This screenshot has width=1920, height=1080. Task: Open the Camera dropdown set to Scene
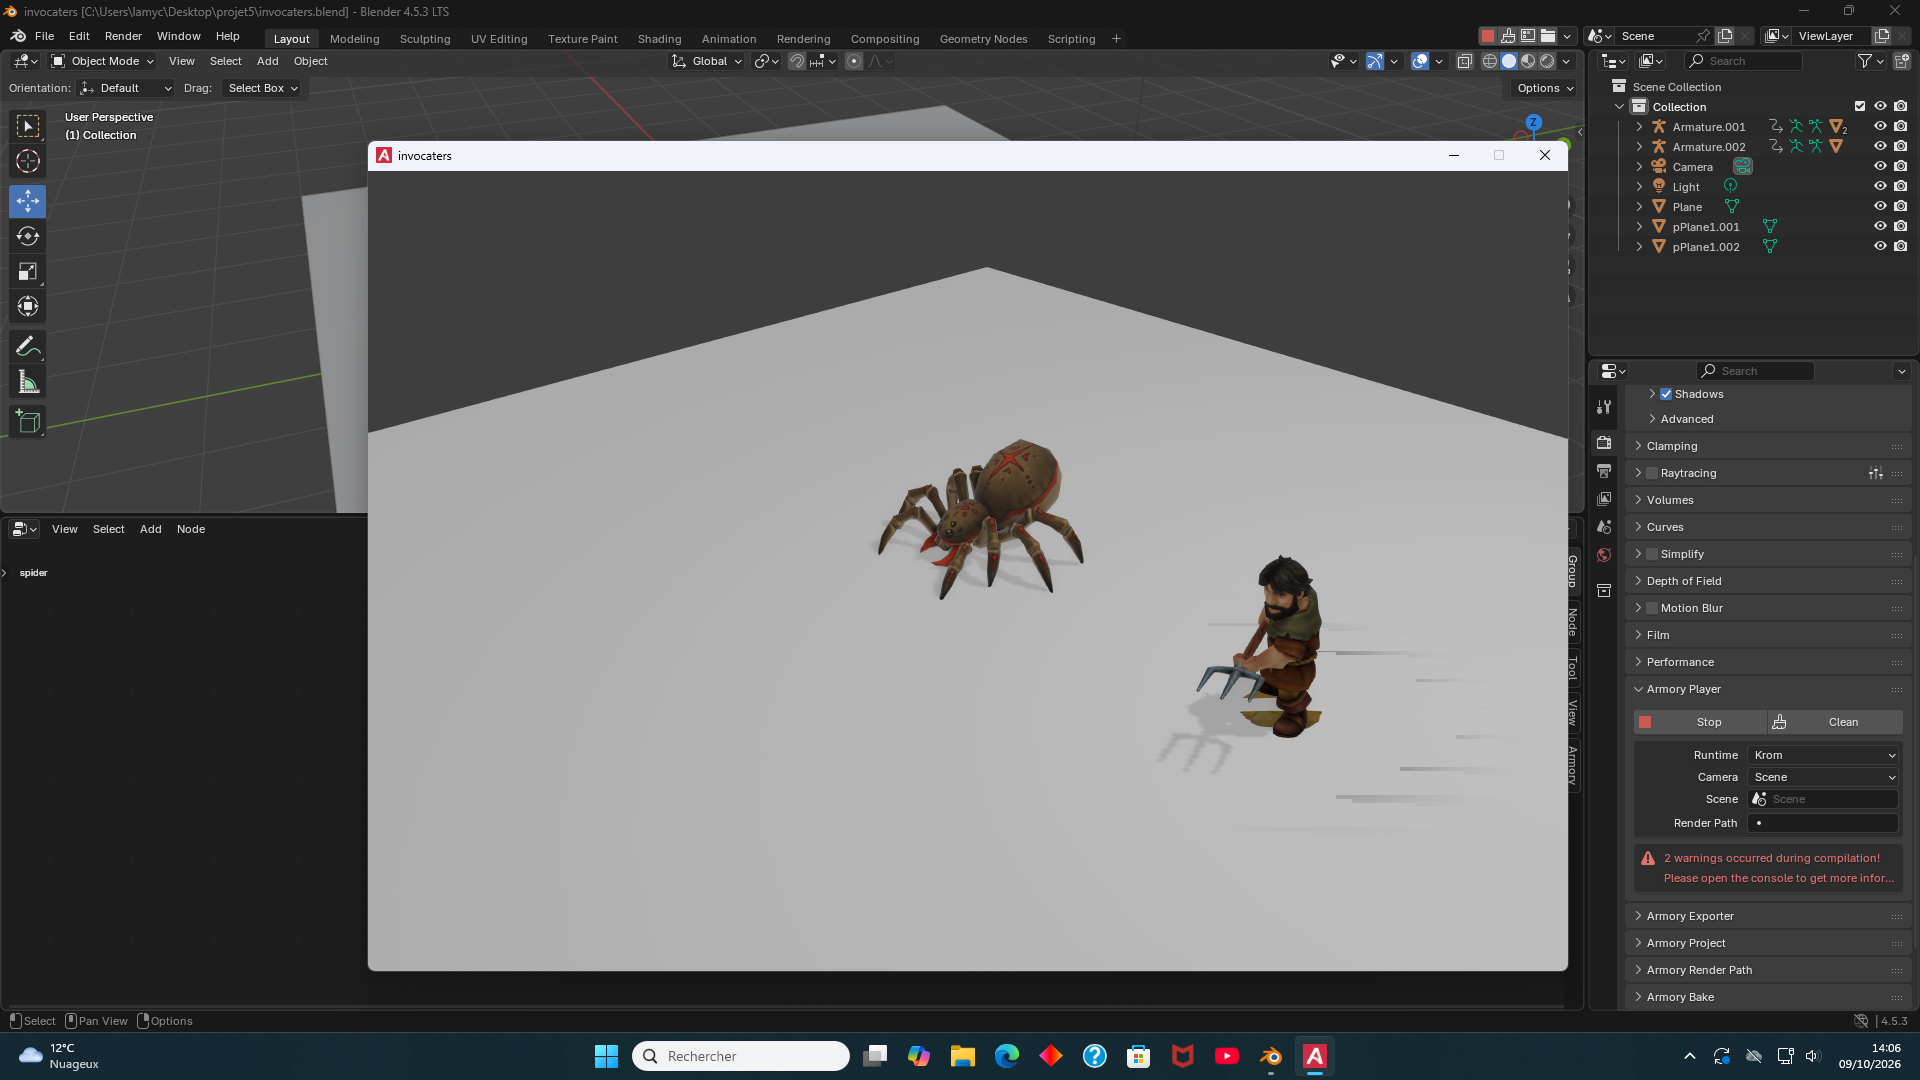pos(1824,777)
